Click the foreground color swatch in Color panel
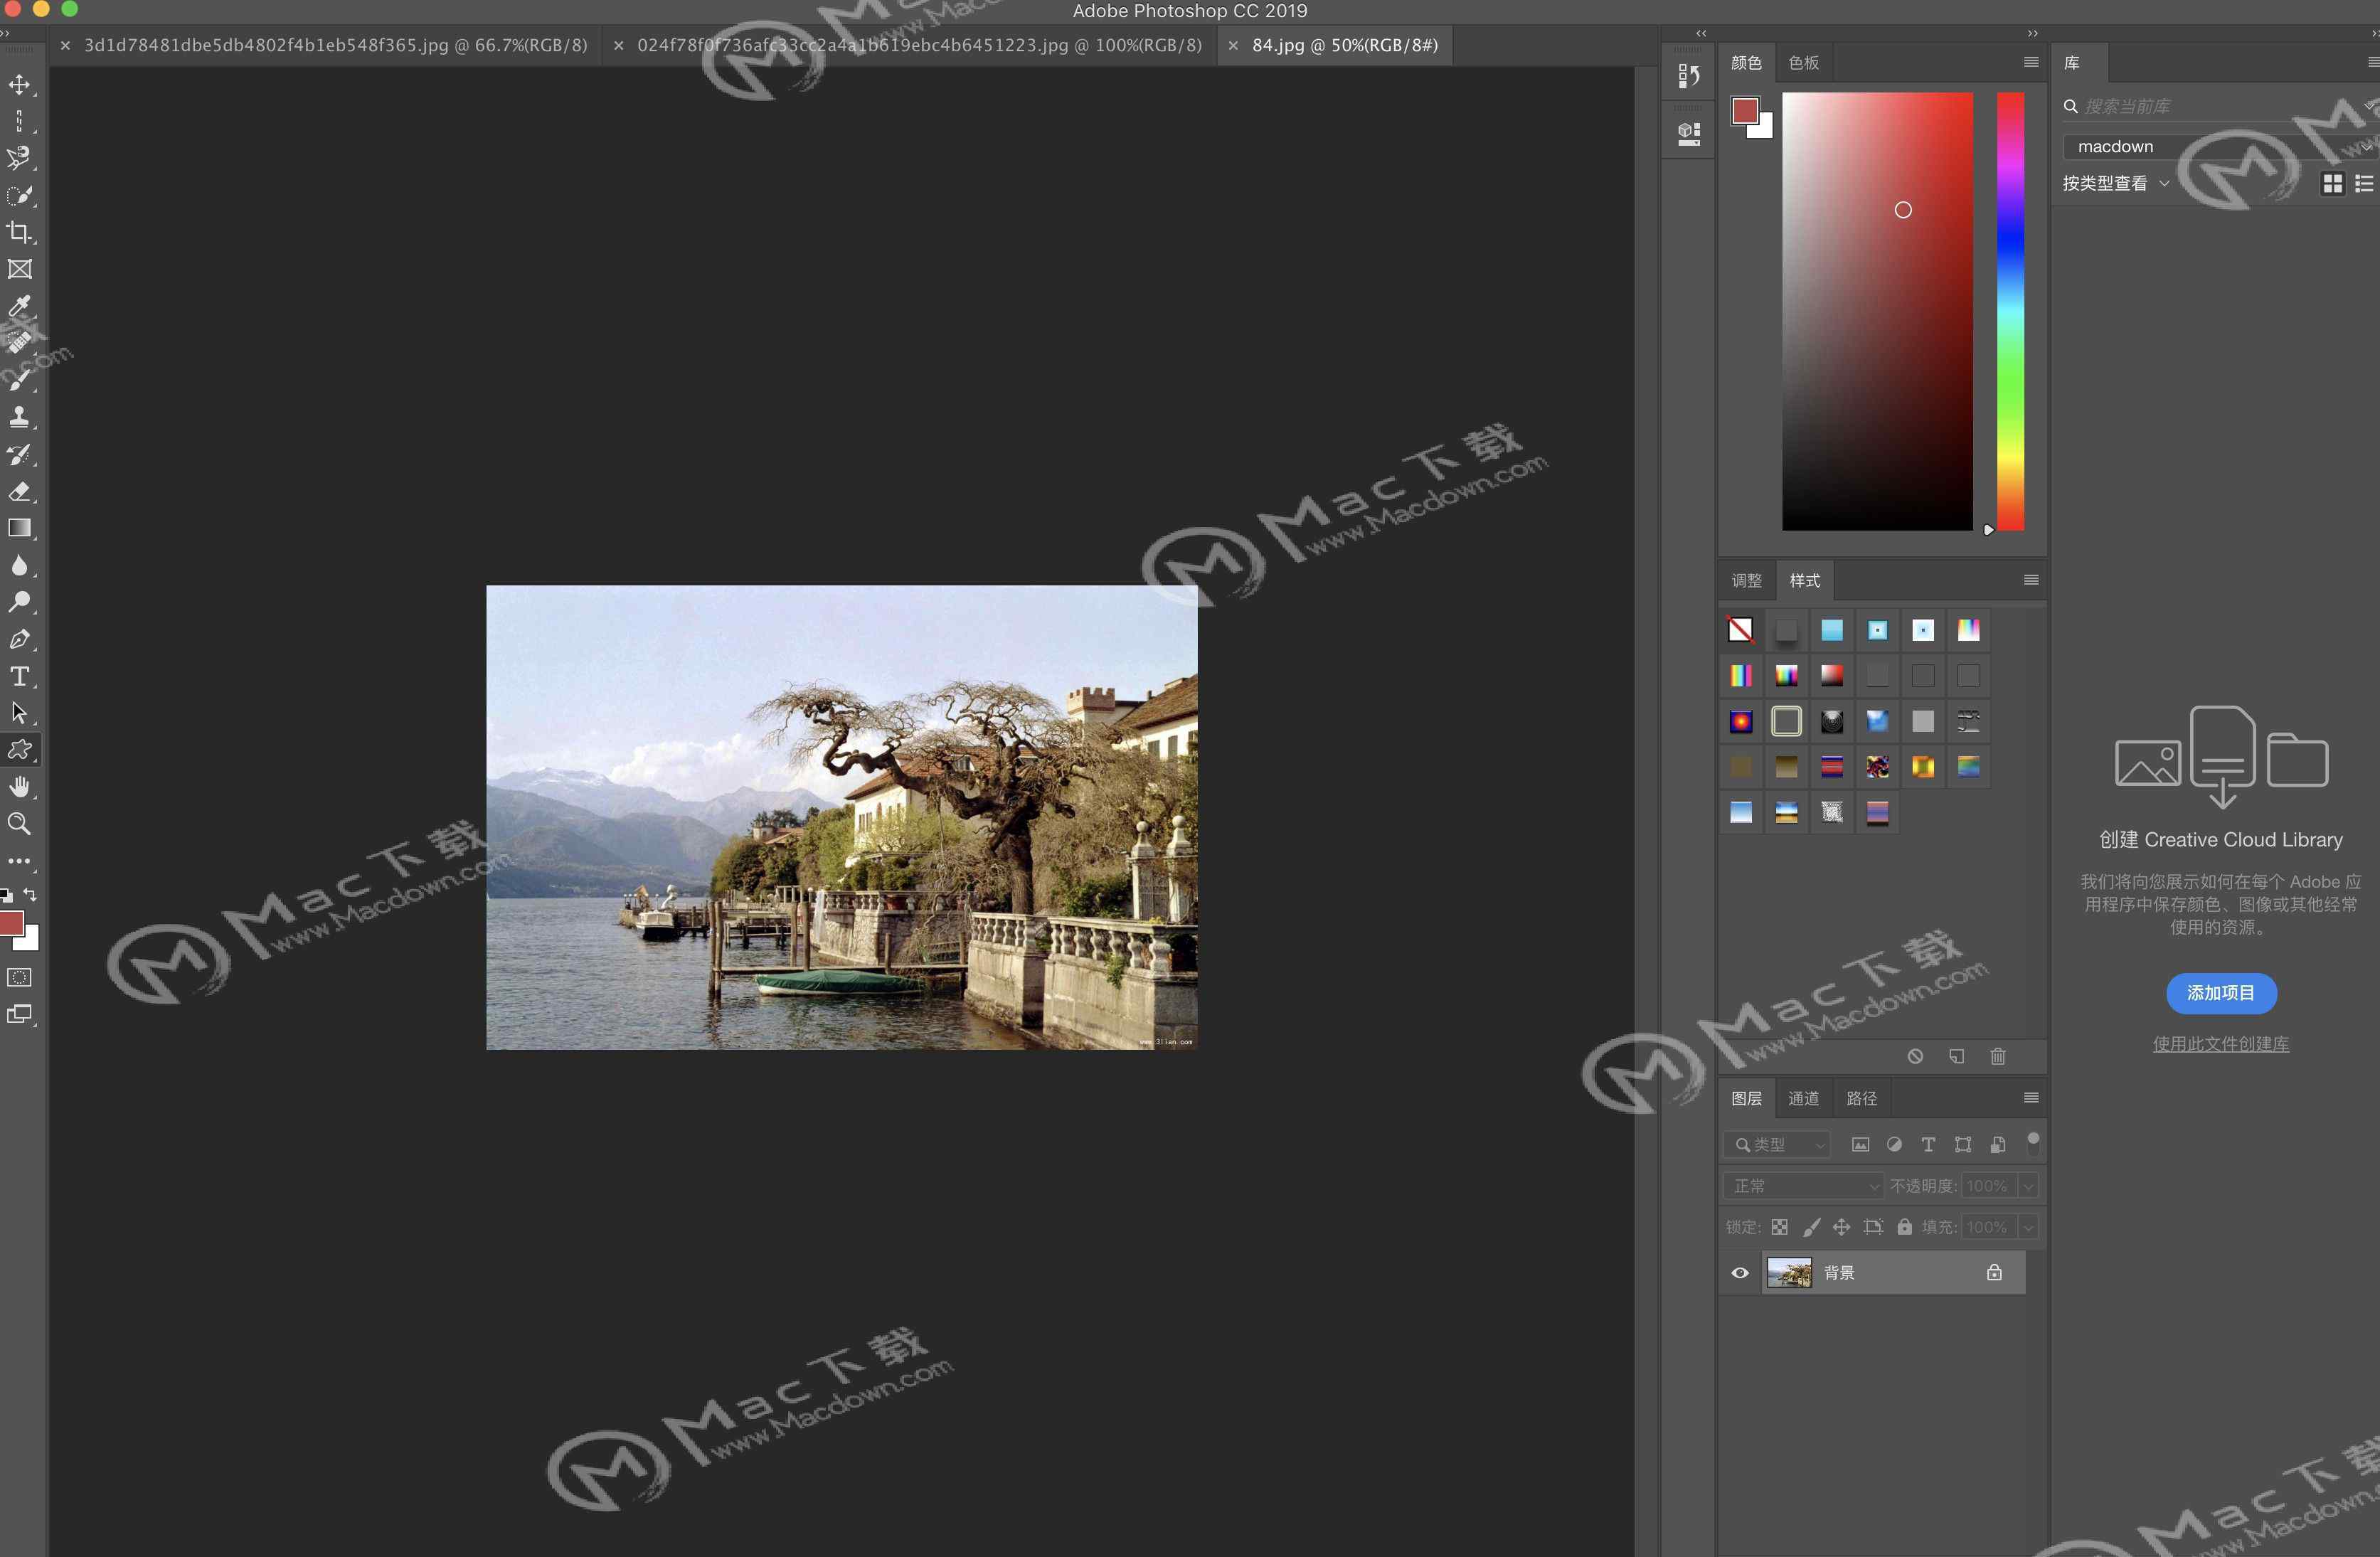2380x1557 pixels. pyautogui.click(x=1745, y=110)
